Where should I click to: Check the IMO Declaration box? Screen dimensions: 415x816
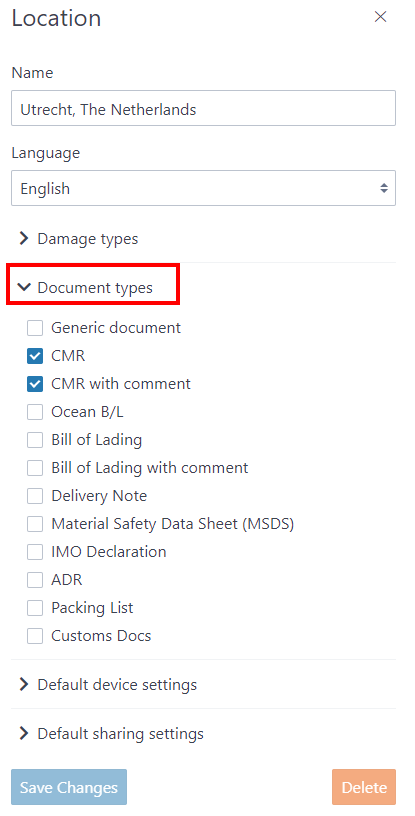click(35, 552)
